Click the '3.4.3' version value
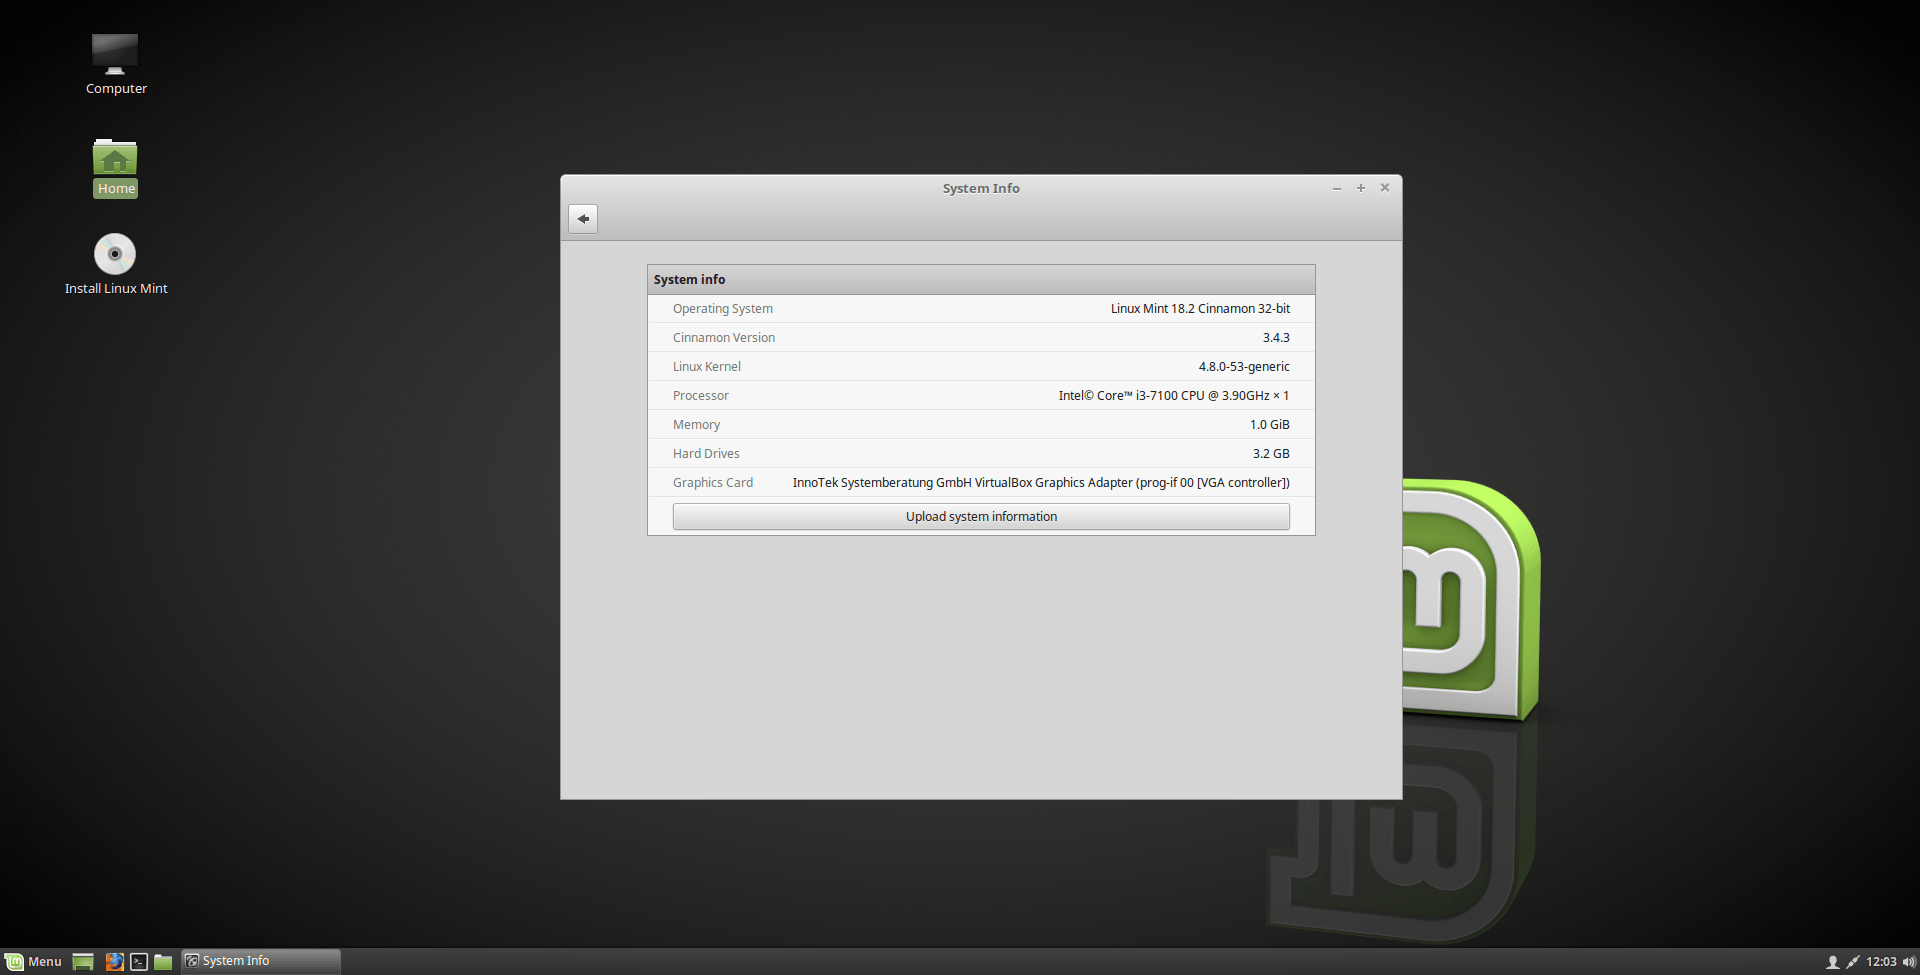This screenshot has height=975, width=1920. click(1276, 338)
